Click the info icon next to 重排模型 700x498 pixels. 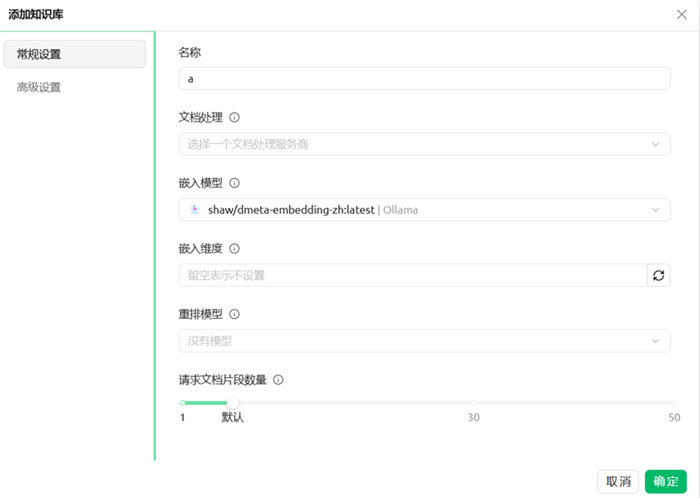click(x=234, y=314)
